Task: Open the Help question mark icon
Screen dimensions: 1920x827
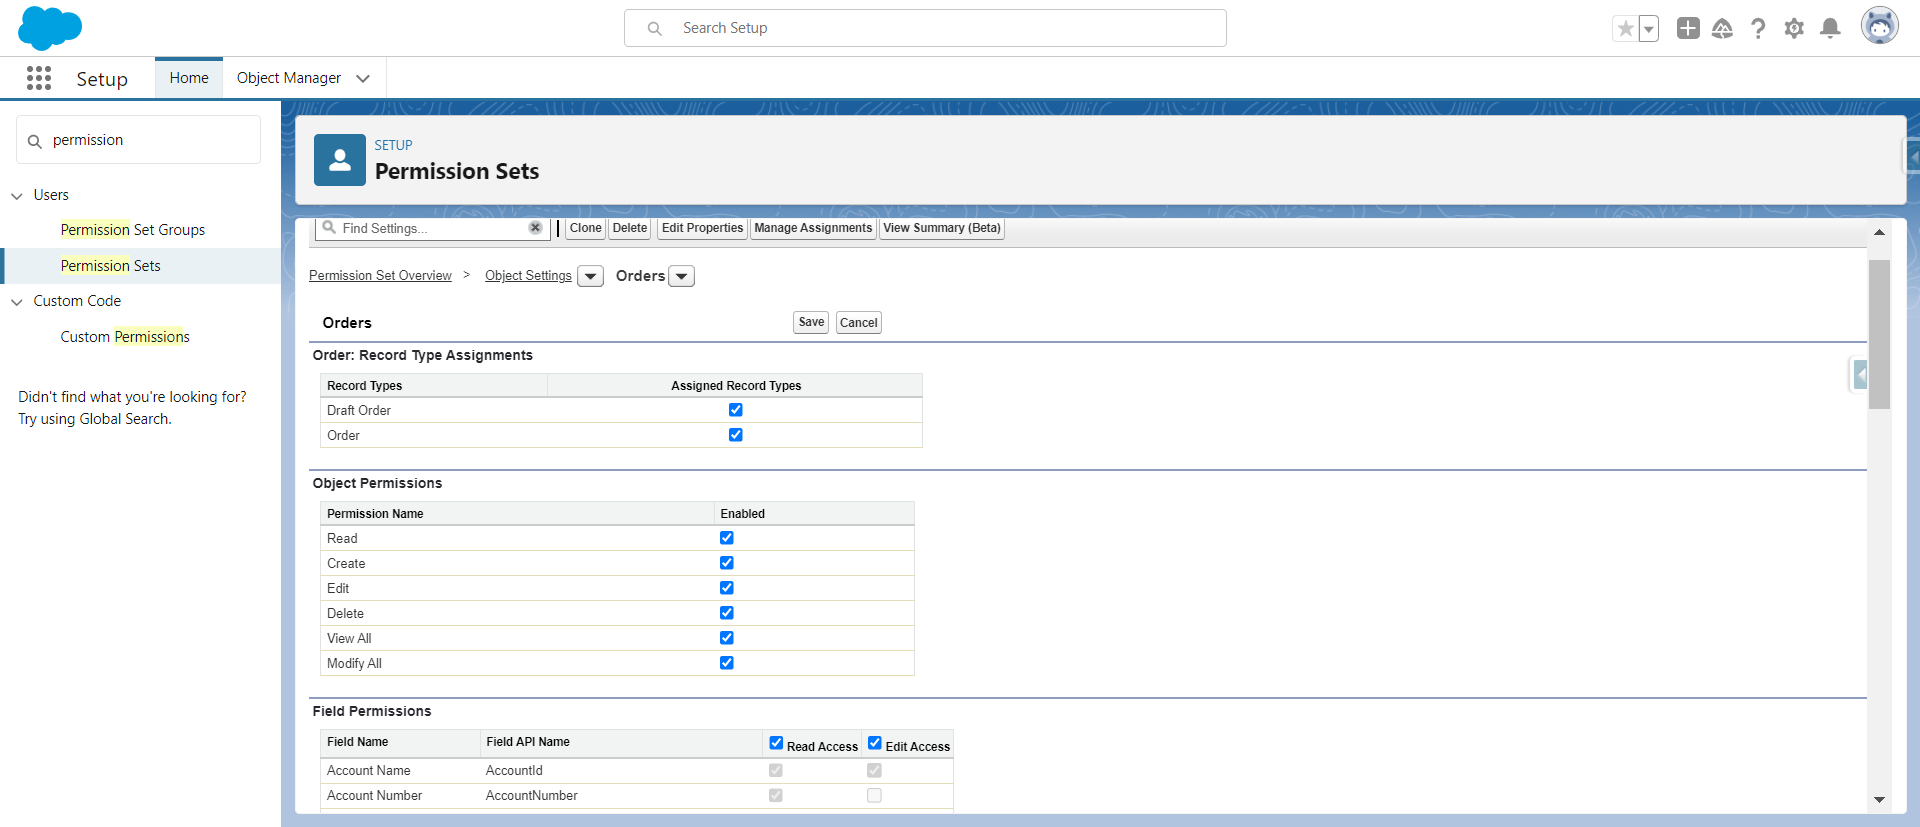Action: 1758,29
